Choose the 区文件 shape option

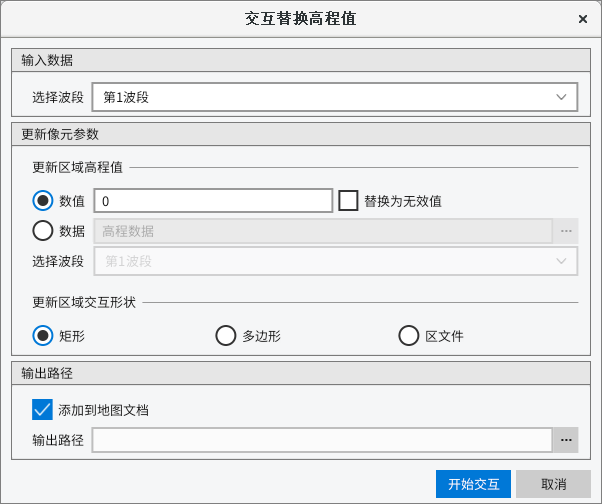pyautogui.click(x=409, y=336)
